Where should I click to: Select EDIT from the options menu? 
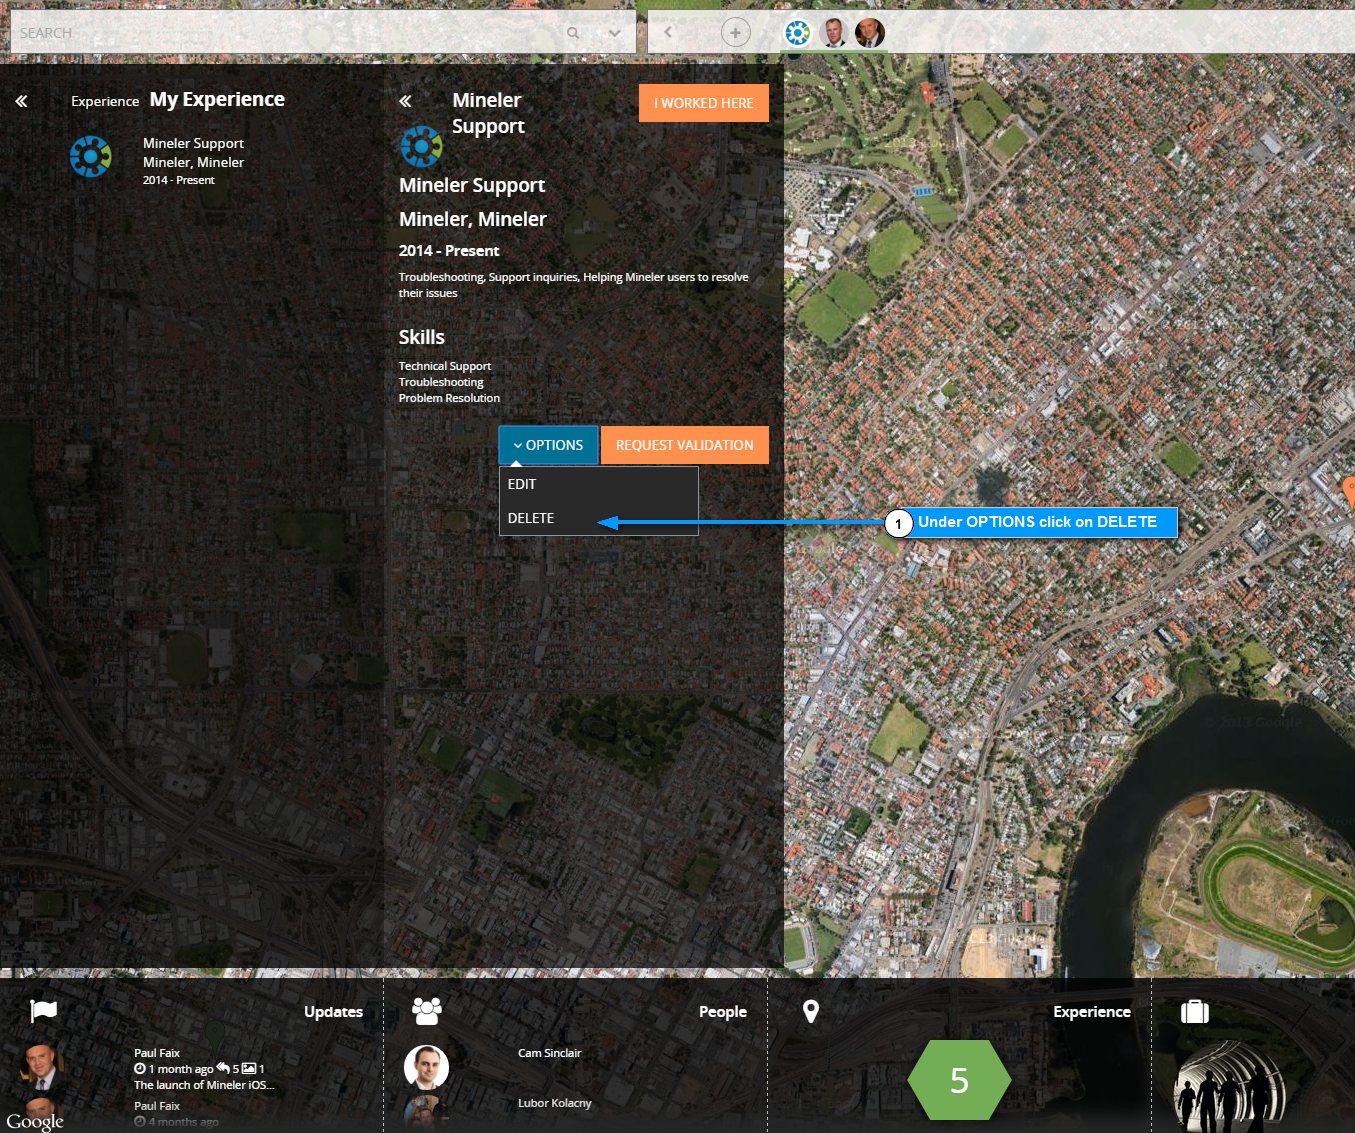pos(522,484)
